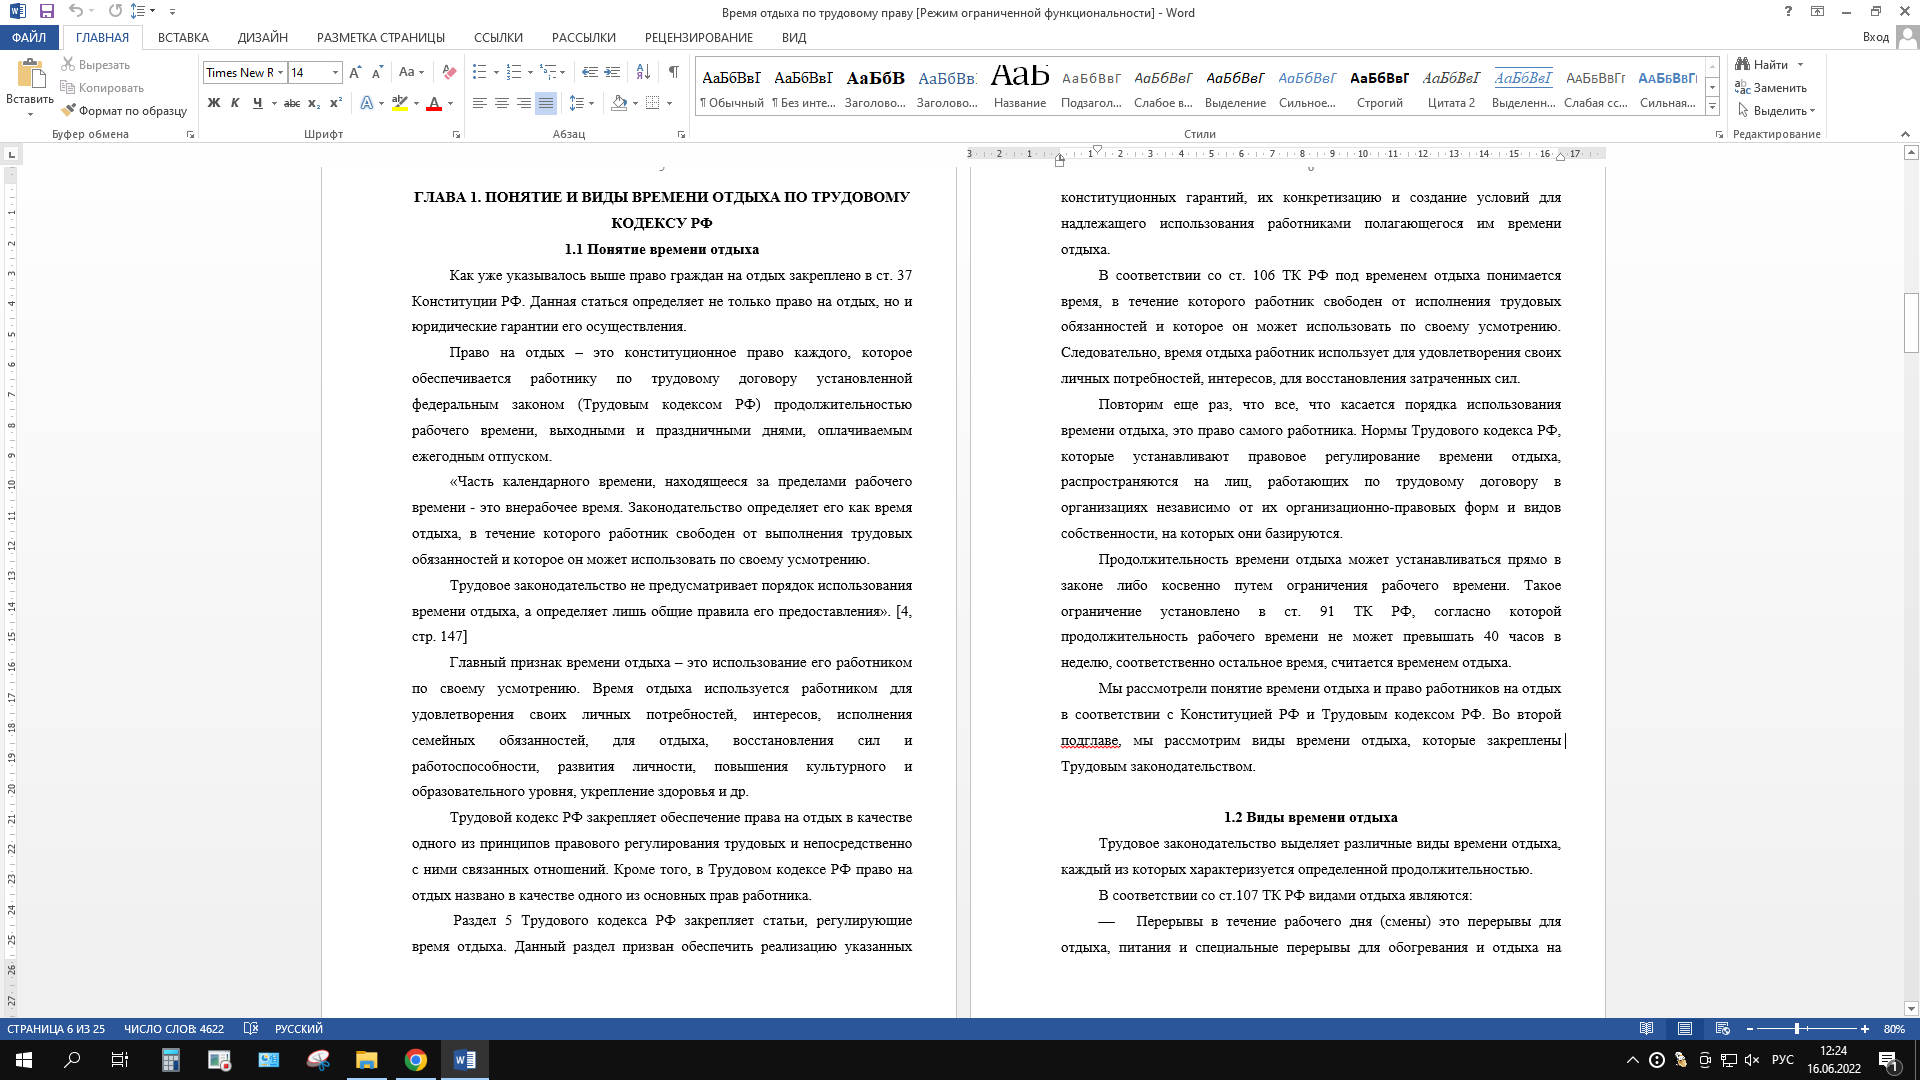Click word count ЧИСЛО СЛОВ: 4622

tap(174, 1029)
